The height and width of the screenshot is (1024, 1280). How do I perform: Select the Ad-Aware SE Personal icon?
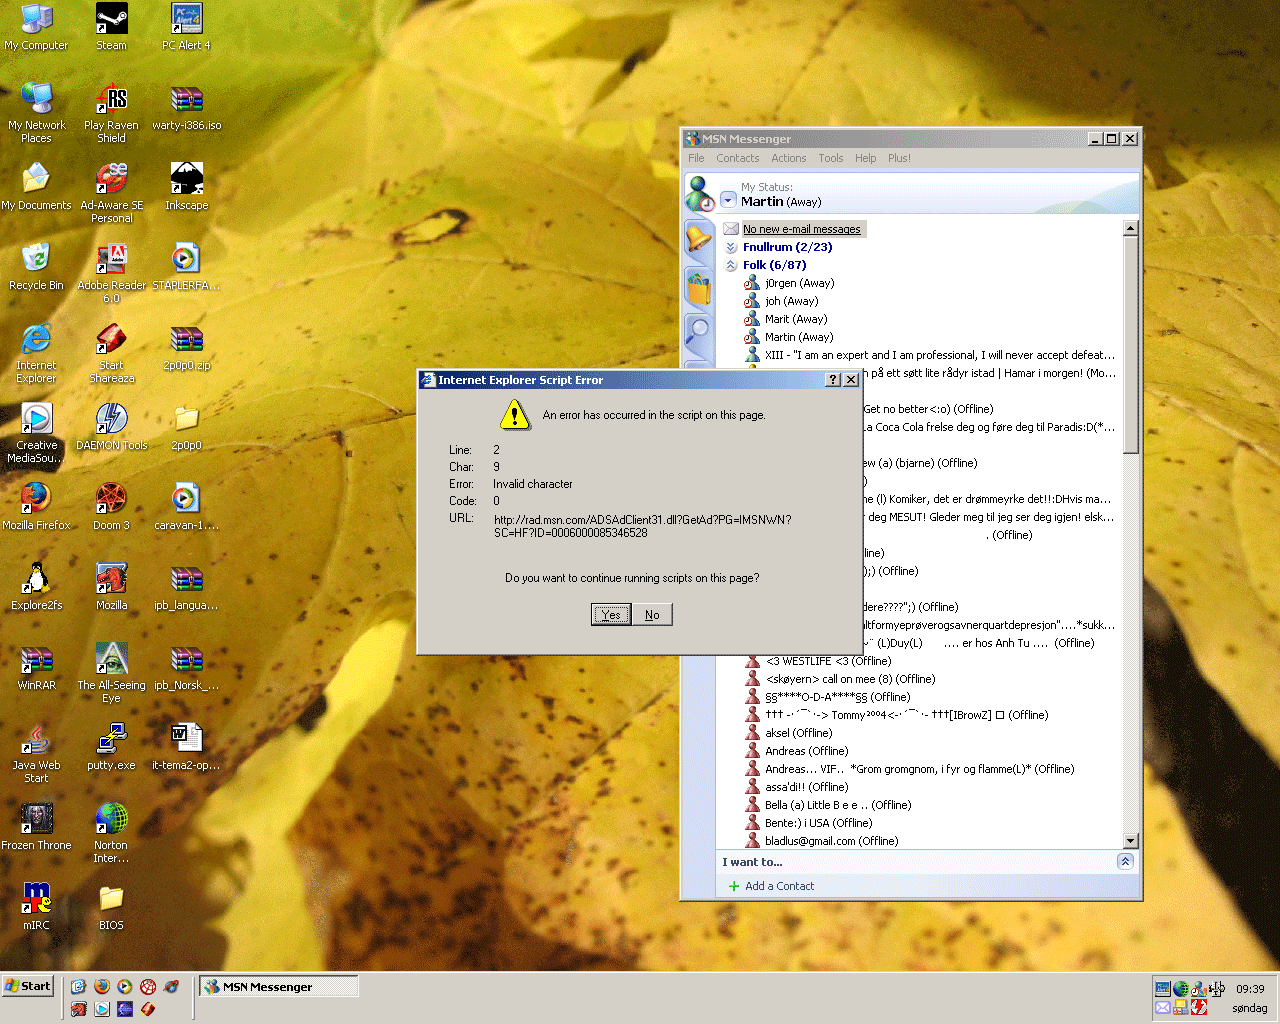pyautogui.click(x=111, y=193)
